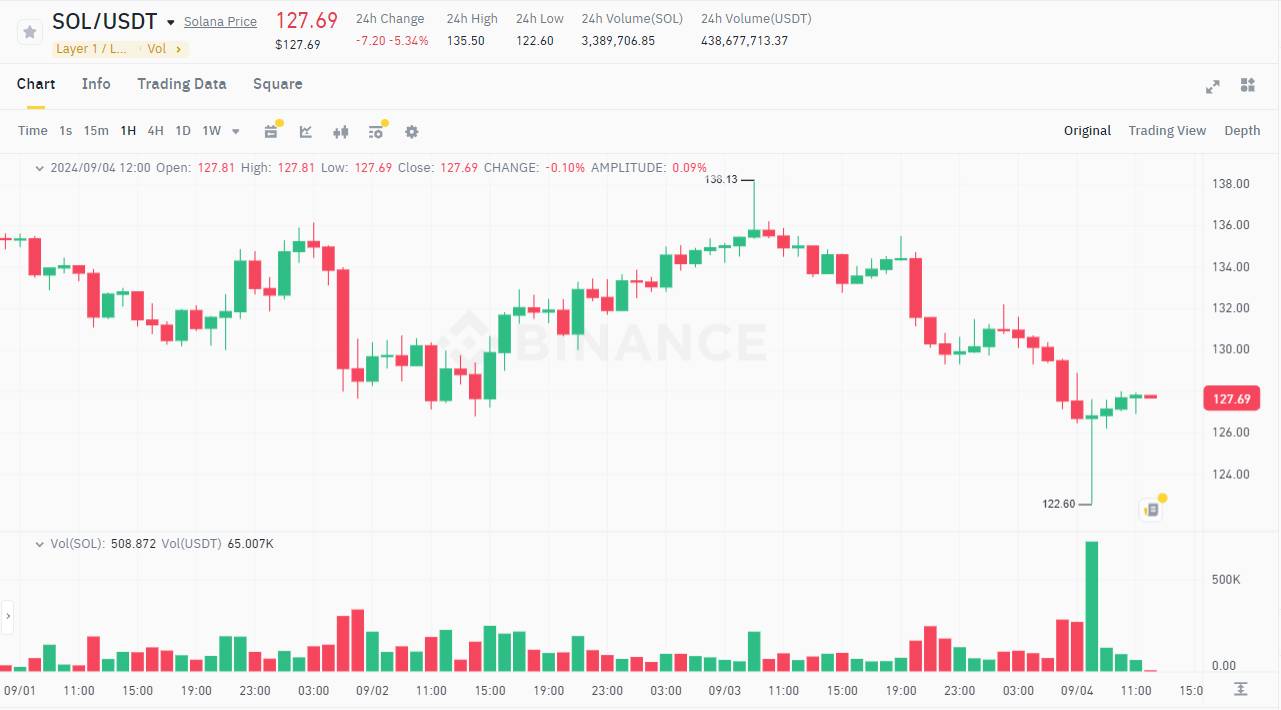Change candlestick chart style icon
This screenshot has height=710, width=1281.
pyautogui.click(x=341, y=131)
